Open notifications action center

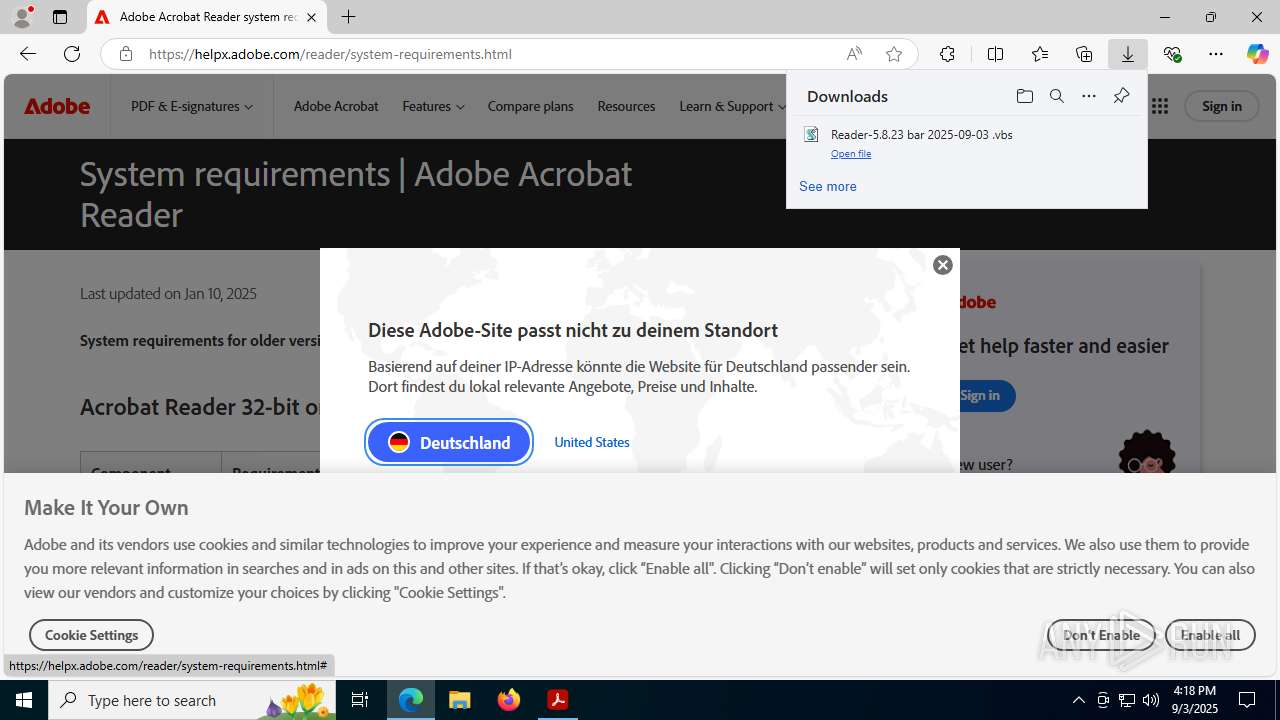(1247, 700)
